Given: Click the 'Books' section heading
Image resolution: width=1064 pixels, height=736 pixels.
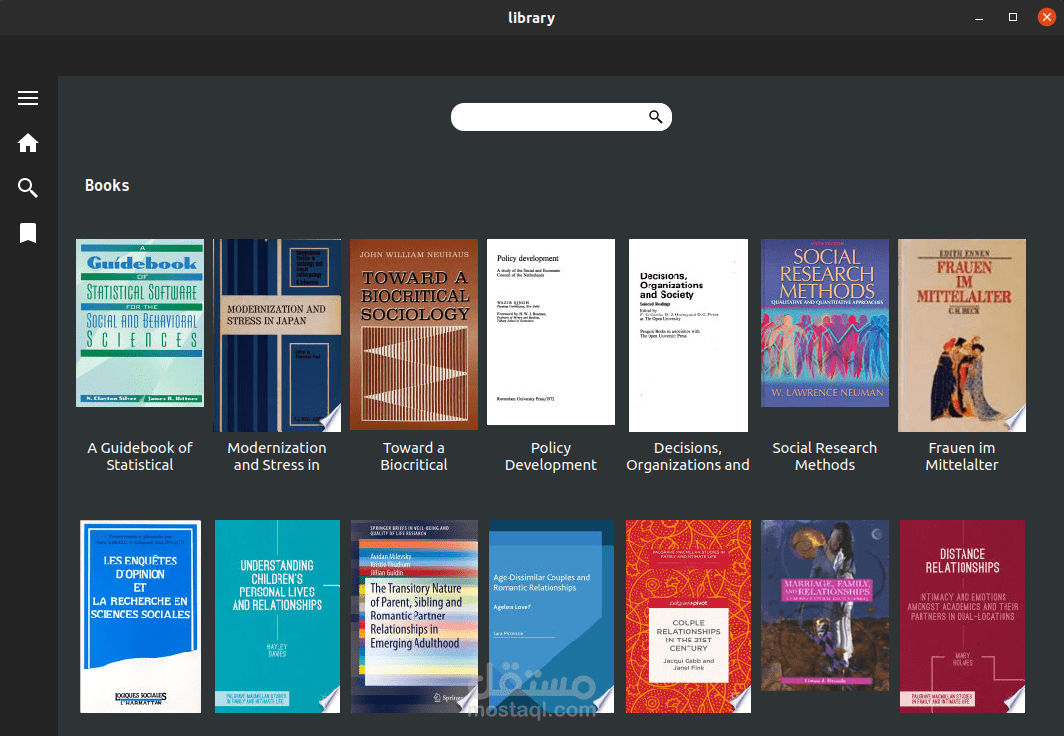Looking at the screenshot, I should (x=107, y=185).
